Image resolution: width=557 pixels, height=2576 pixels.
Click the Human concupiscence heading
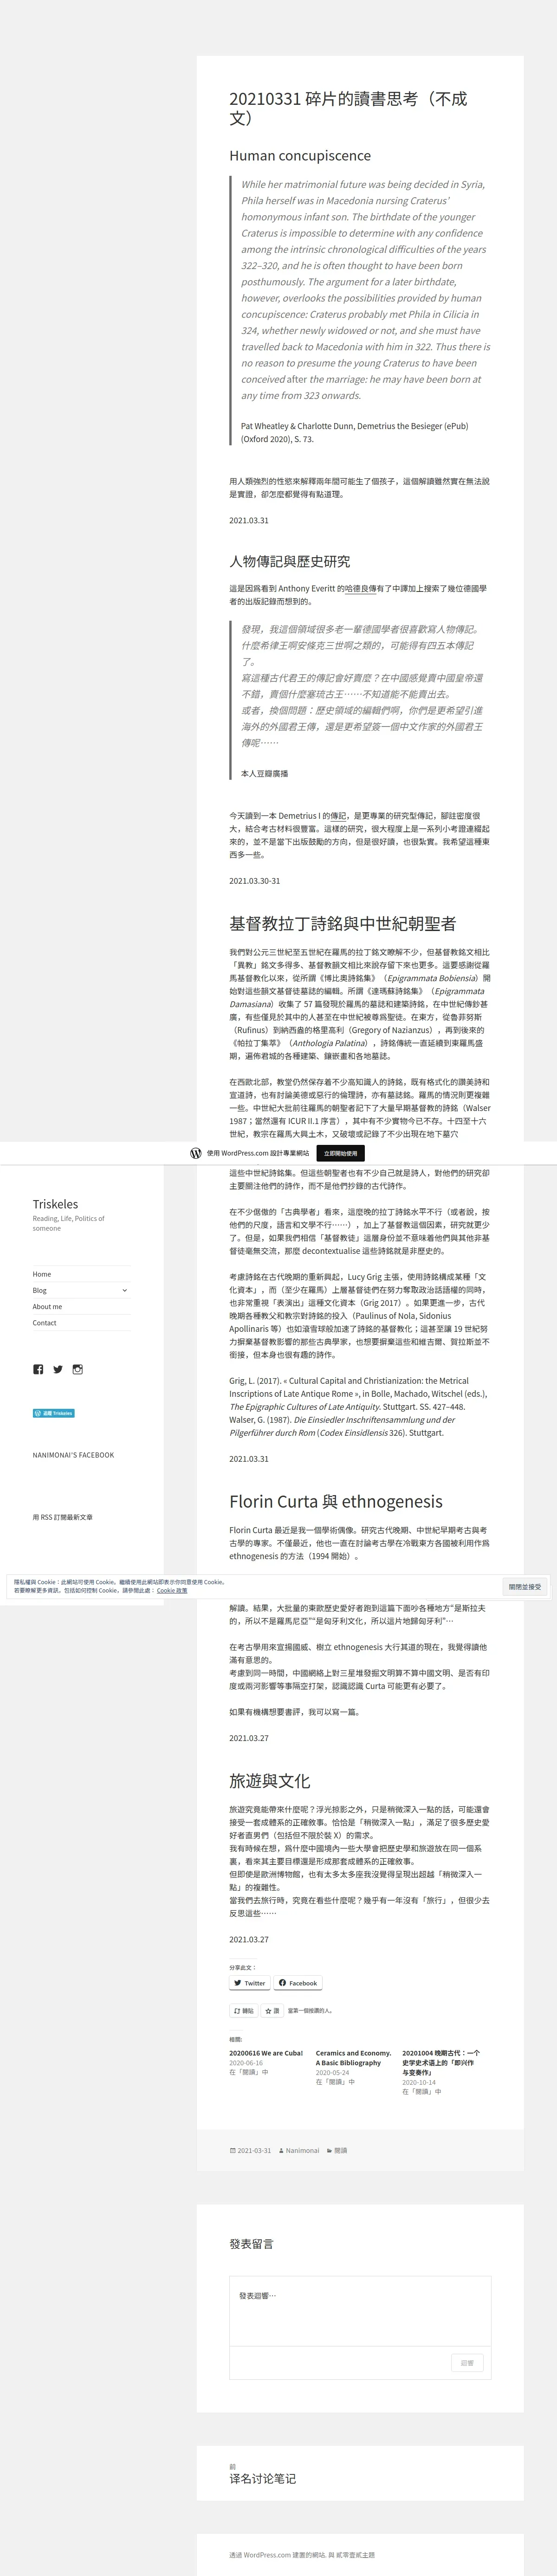point(300,155)
